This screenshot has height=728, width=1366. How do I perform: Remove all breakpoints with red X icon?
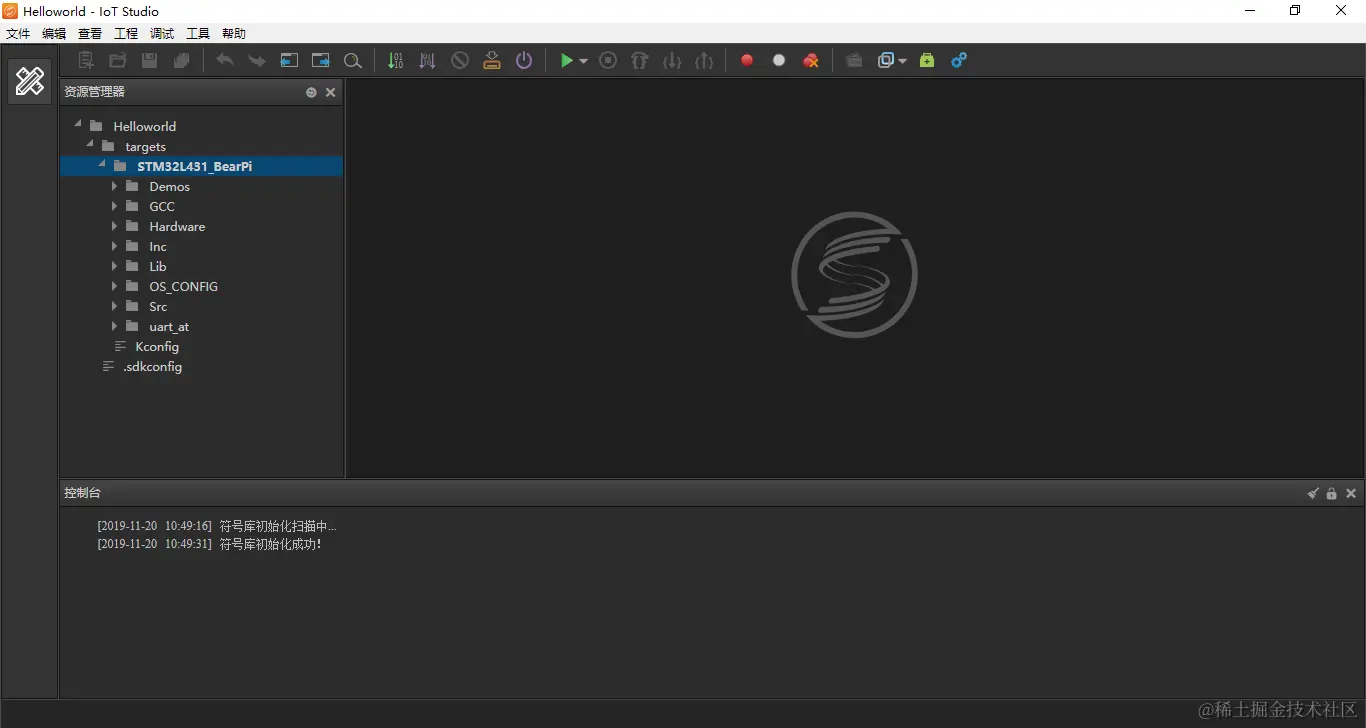tap(811, 60)
